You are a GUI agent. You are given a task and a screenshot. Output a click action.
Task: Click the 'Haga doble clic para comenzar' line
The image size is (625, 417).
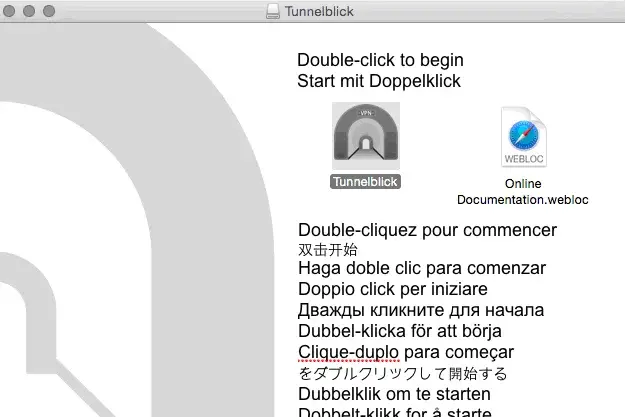422,268
